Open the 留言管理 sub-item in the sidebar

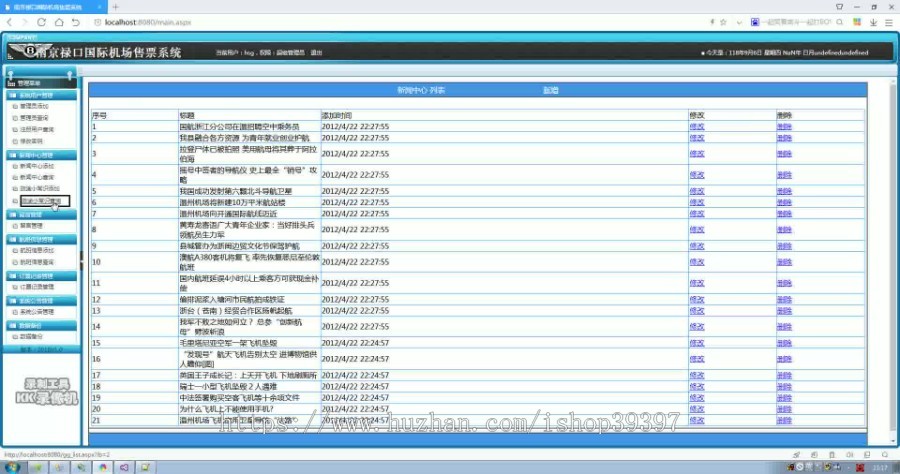(x=31, y=226)
